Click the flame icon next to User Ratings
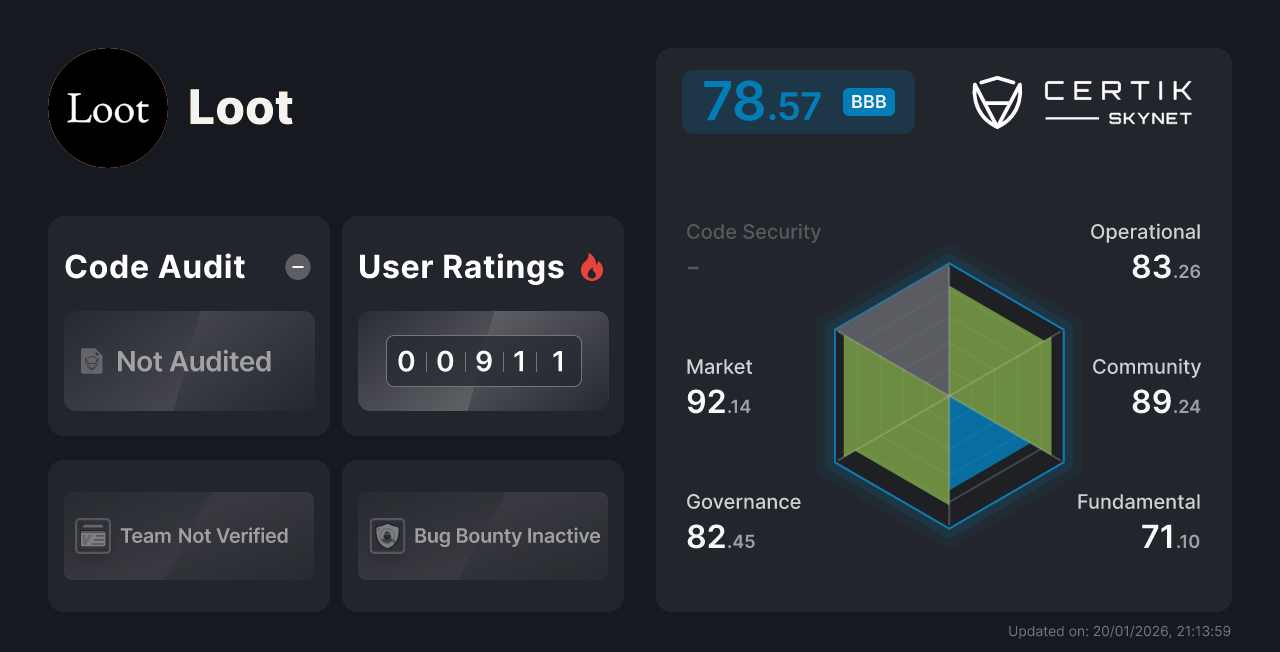This screenshot has width=1280, height=652. click(592, 266)
